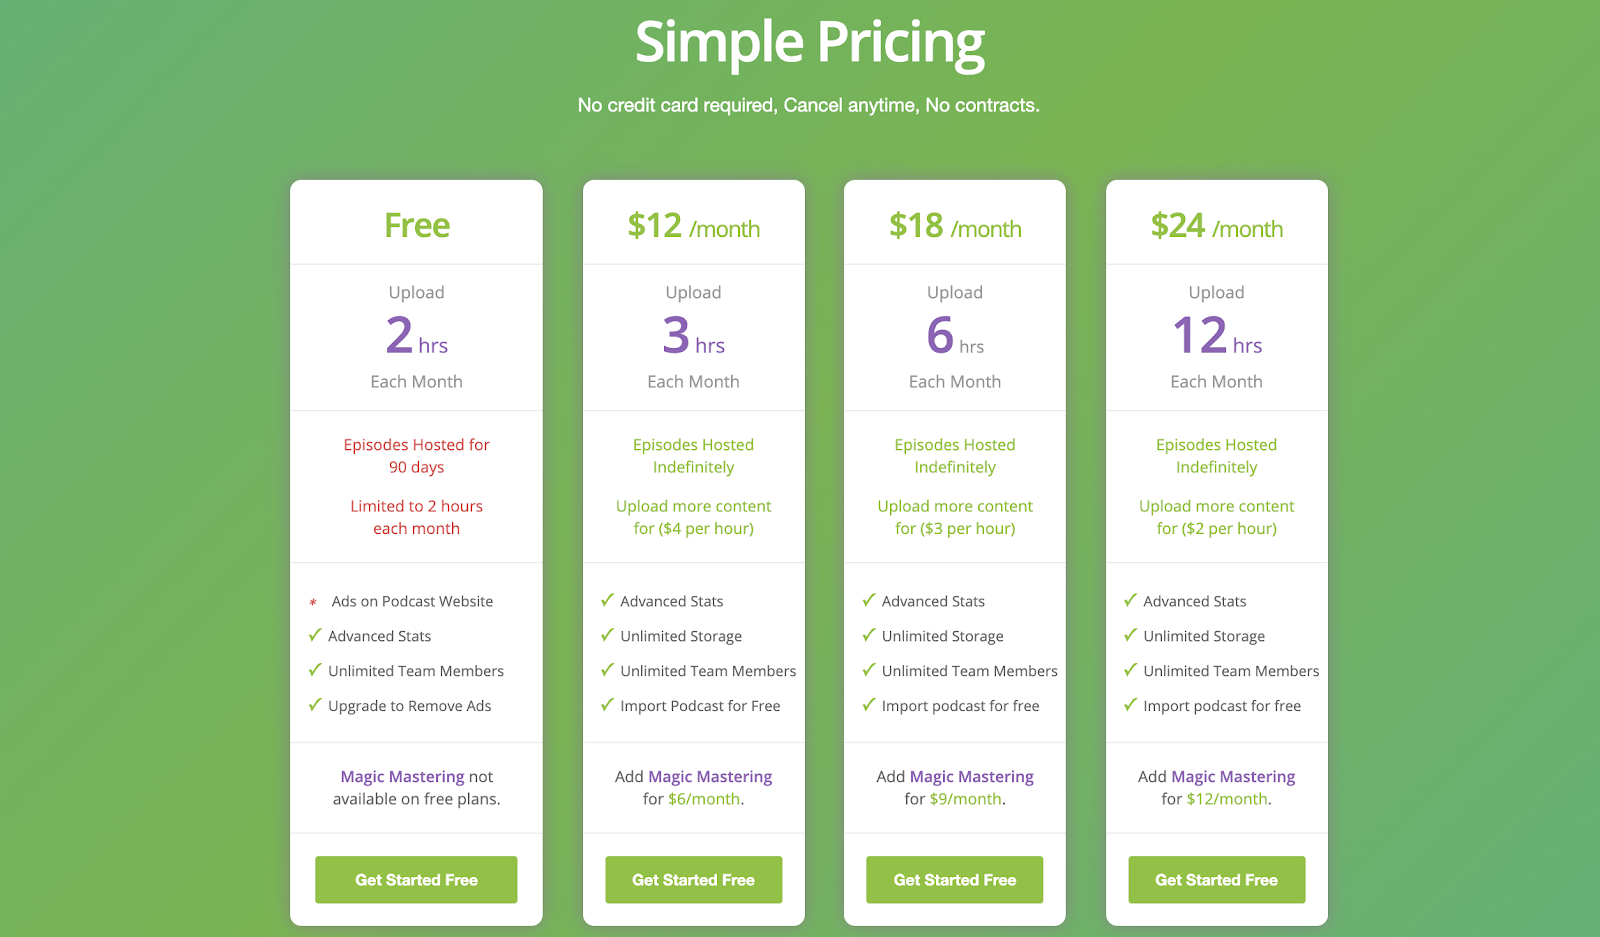Click Get Started Free under $24/month plan

[x=1217, y=880]
